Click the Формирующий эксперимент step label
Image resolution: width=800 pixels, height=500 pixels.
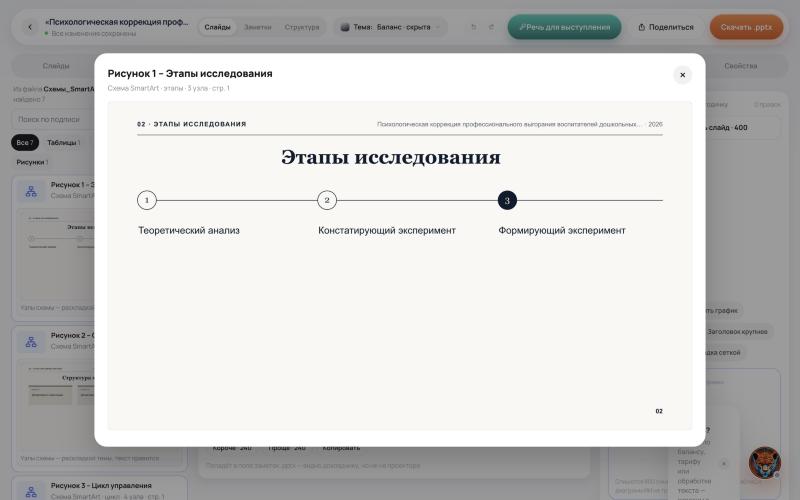pos(562,231)
